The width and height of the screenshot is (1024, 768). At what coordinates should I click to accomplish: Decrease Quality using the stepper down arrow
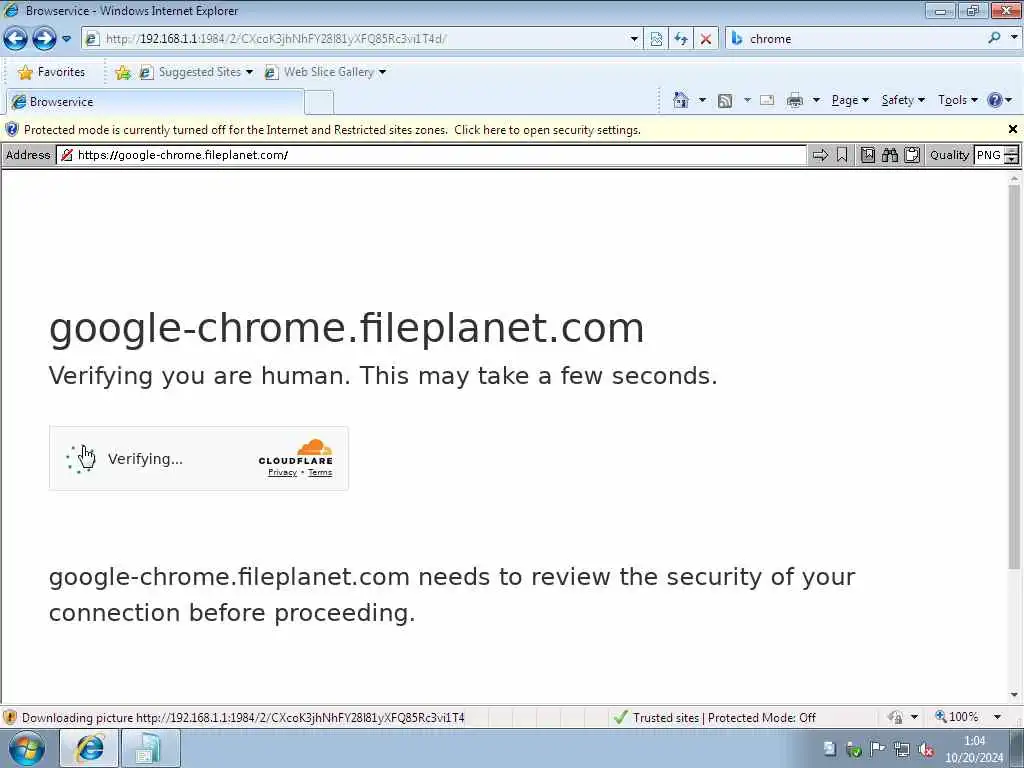pyautogui.click(x=1012, y=159)
